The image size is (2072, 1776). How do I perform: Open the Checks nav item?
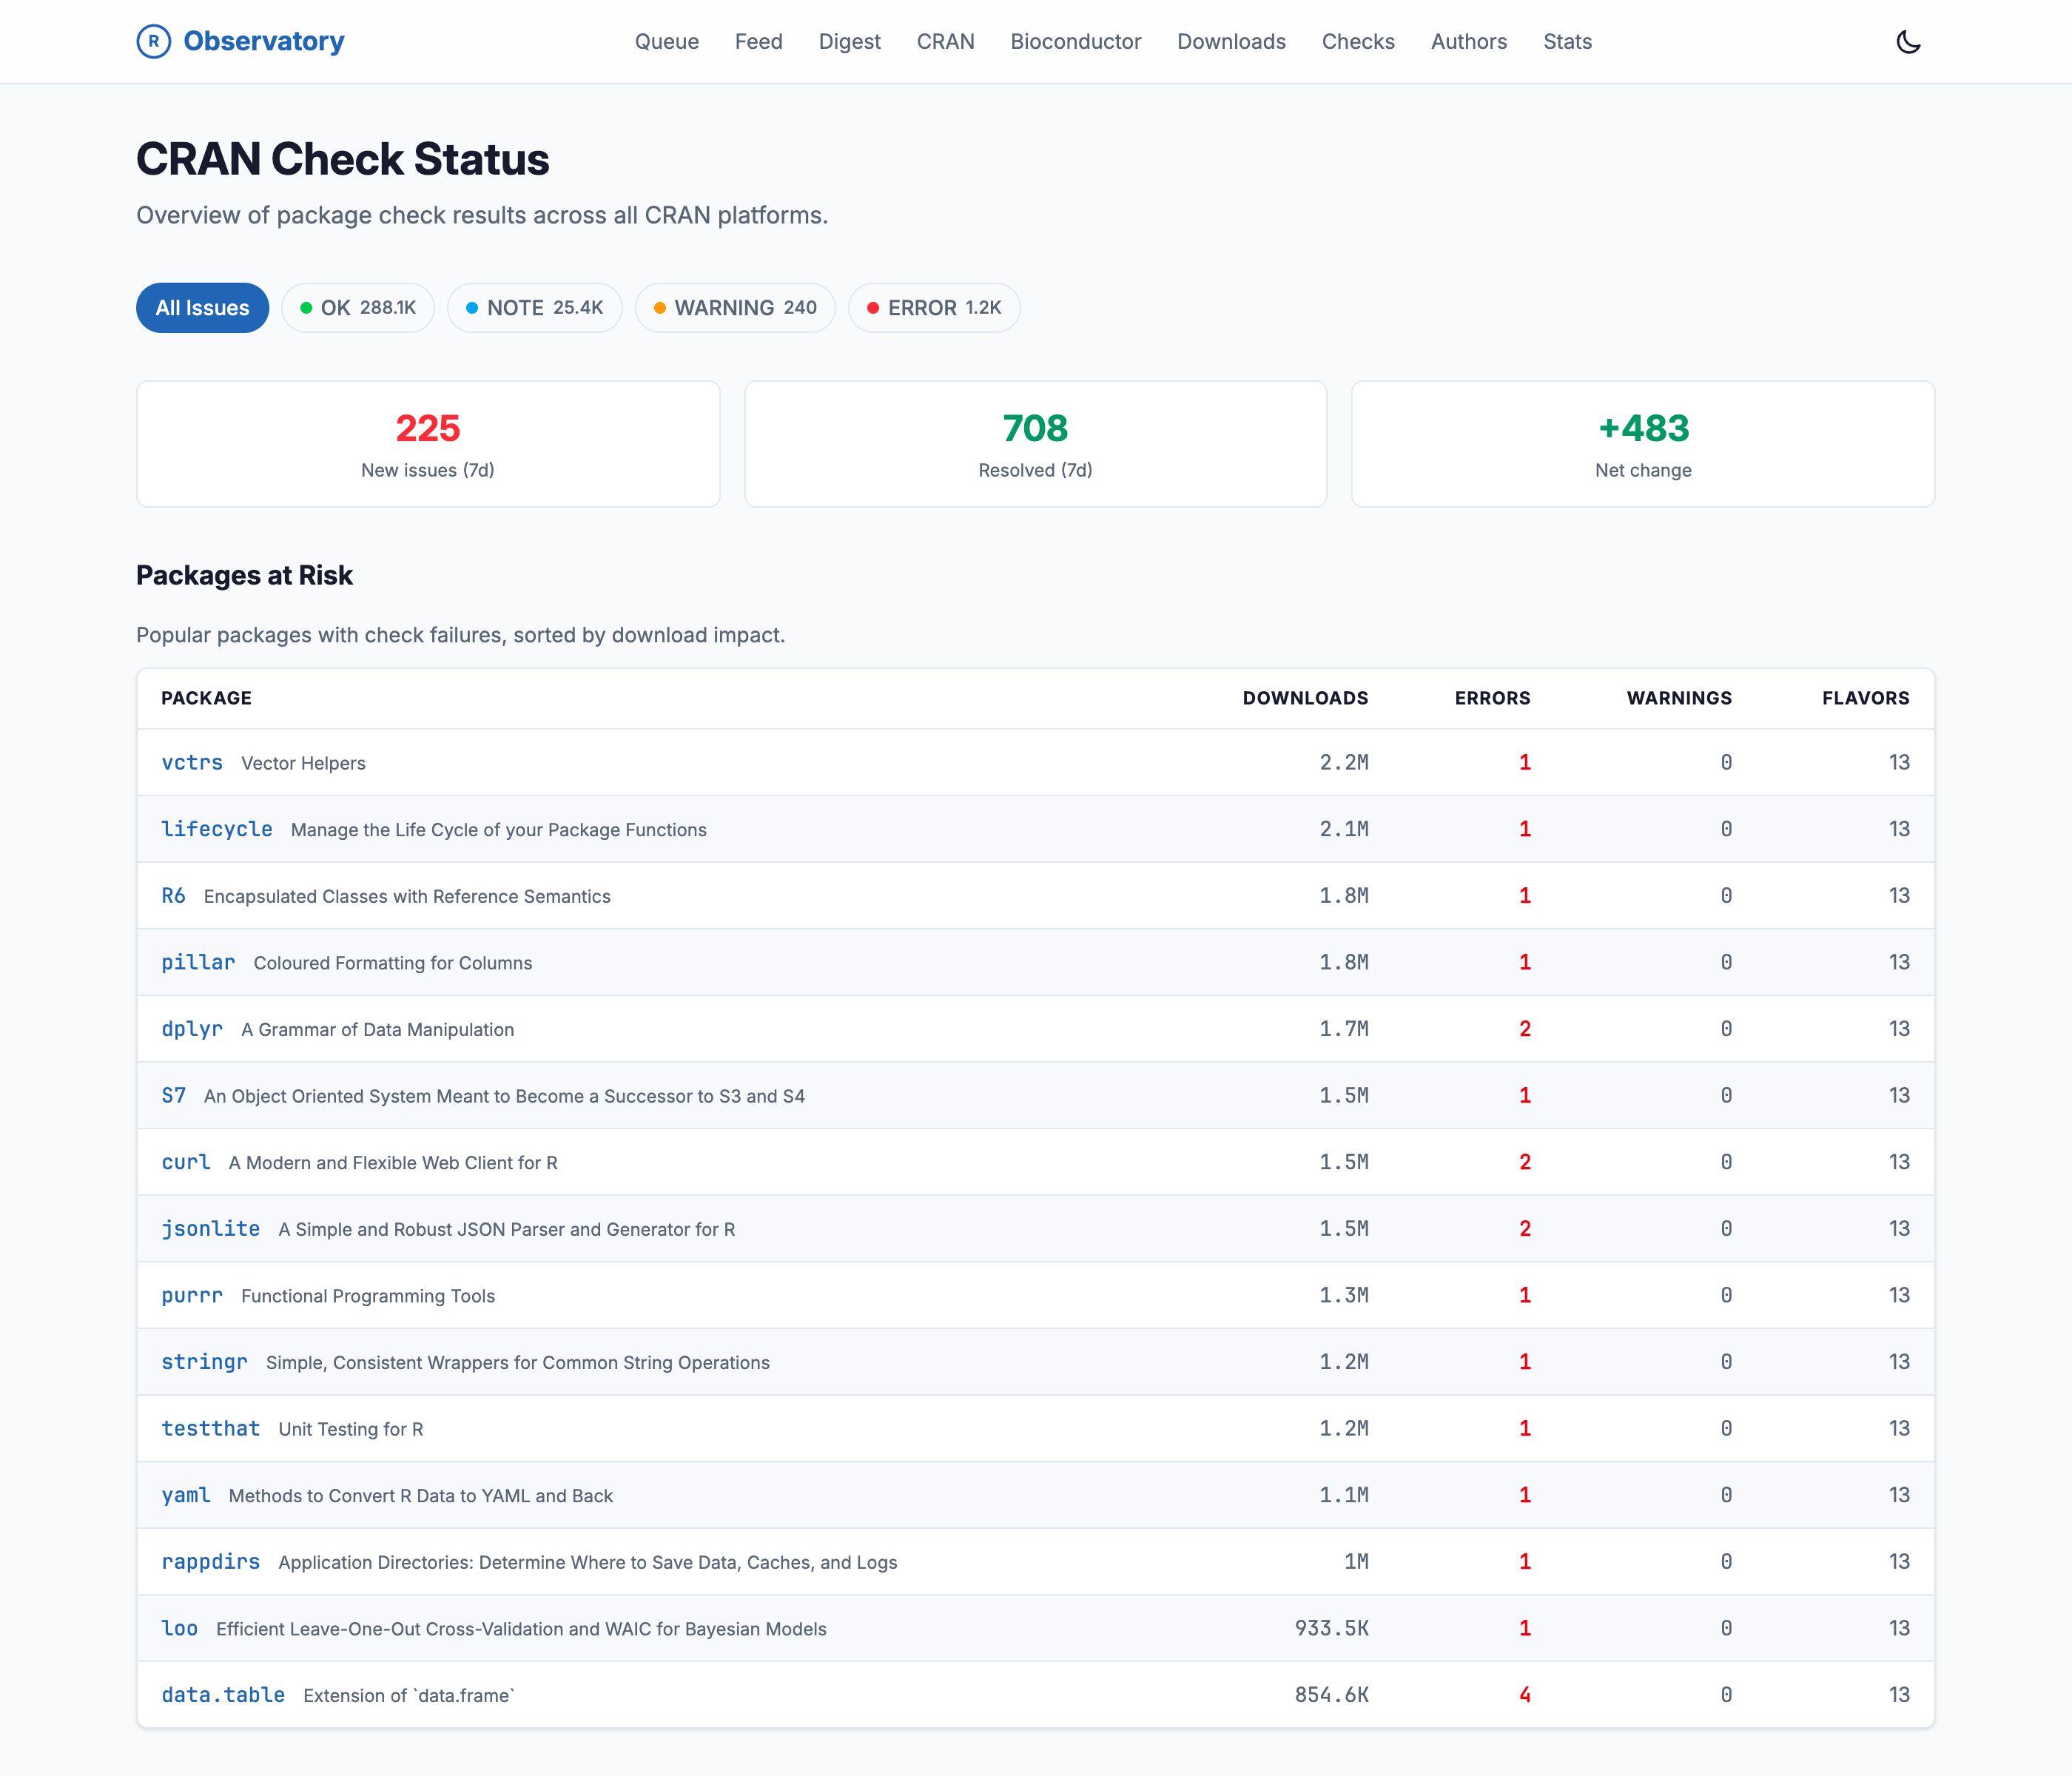click(1357, 41)
